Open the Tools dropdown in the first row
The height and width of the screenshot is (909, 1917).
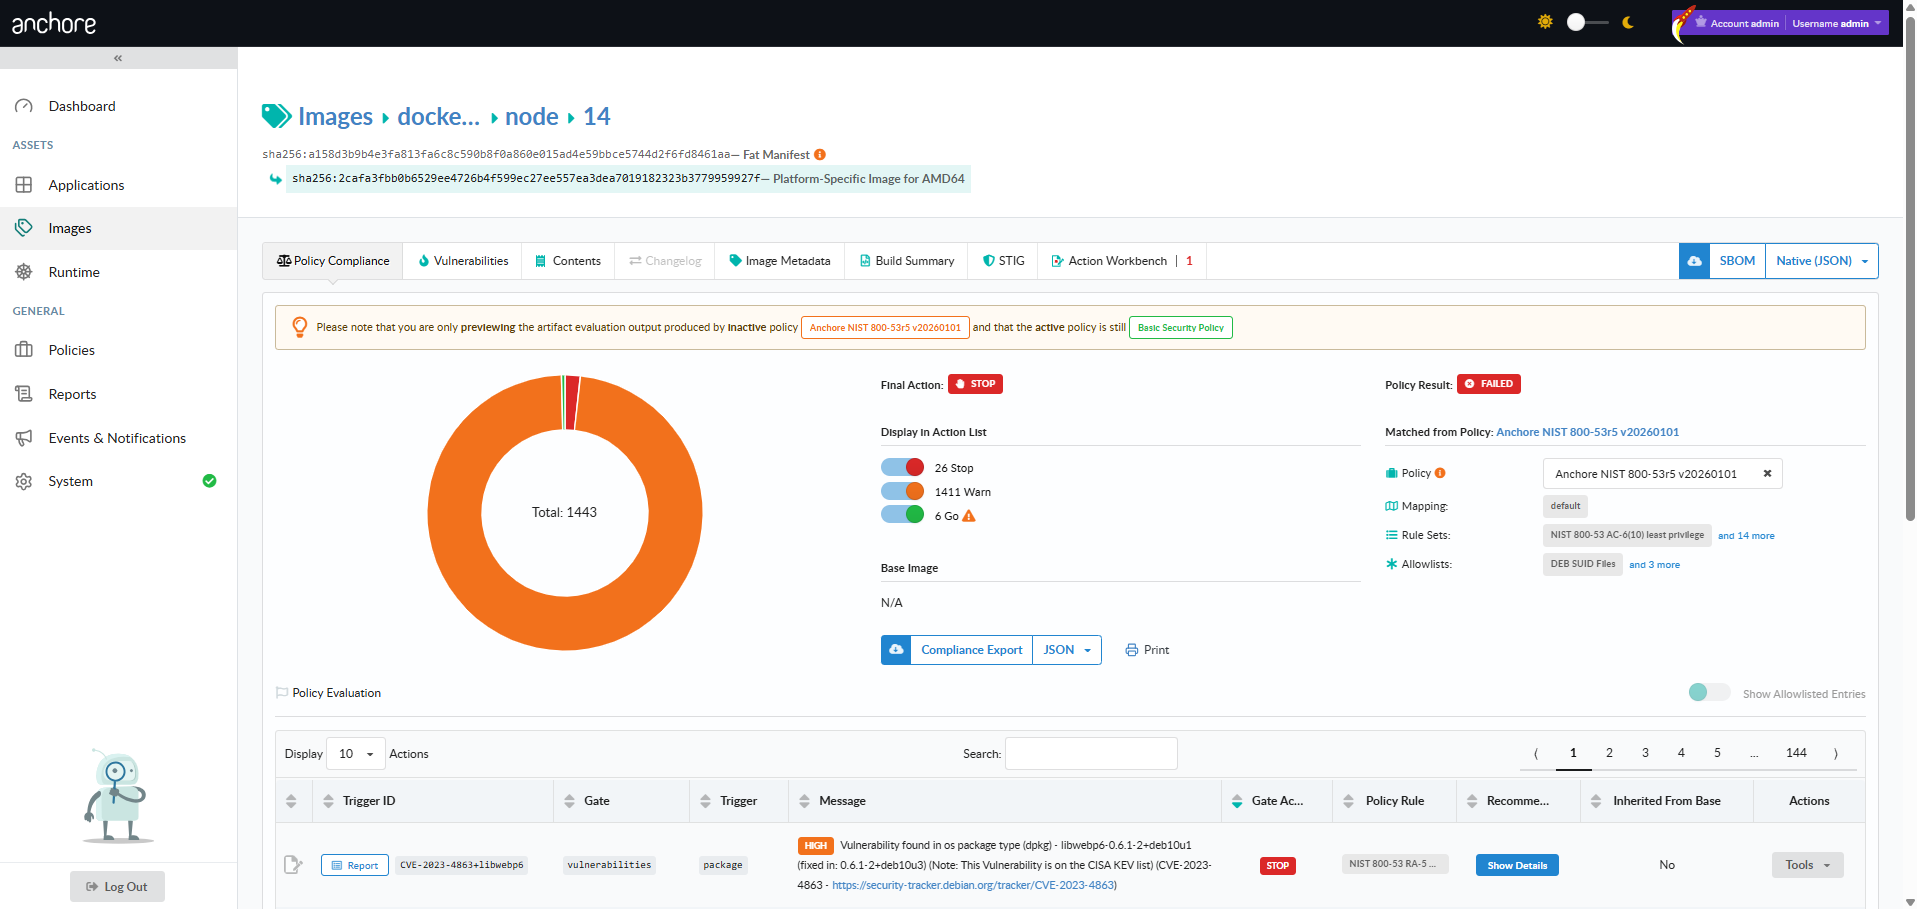(x=1807, y=865)
